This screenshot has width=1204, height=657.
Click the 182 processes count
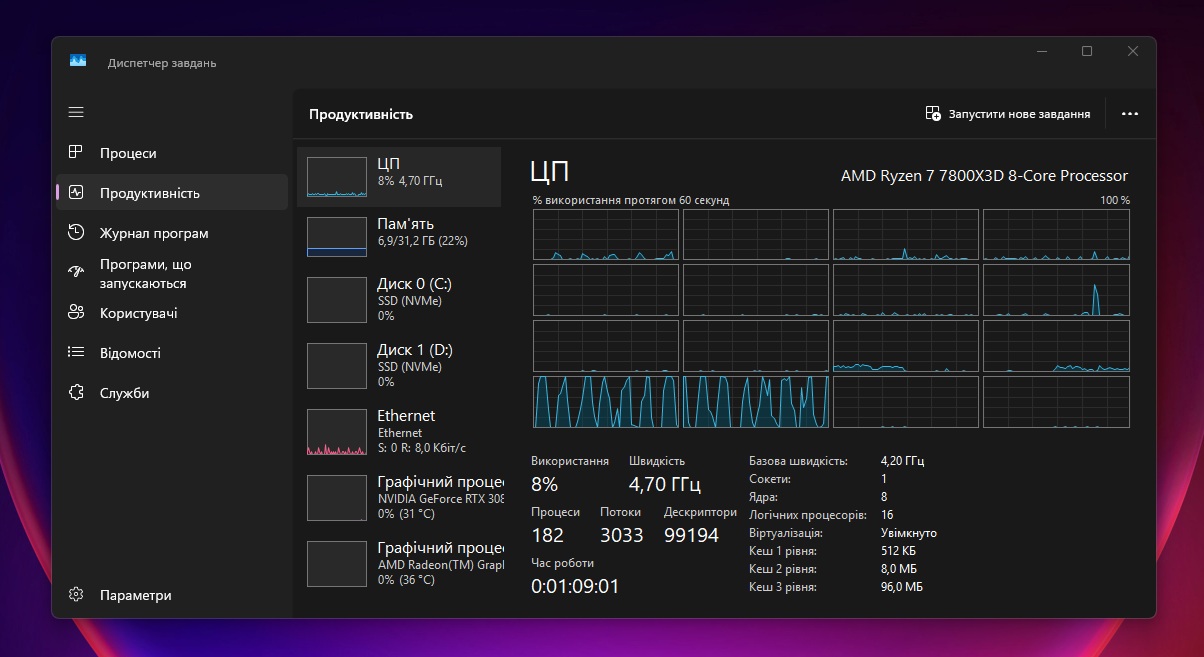pos(548,535)
